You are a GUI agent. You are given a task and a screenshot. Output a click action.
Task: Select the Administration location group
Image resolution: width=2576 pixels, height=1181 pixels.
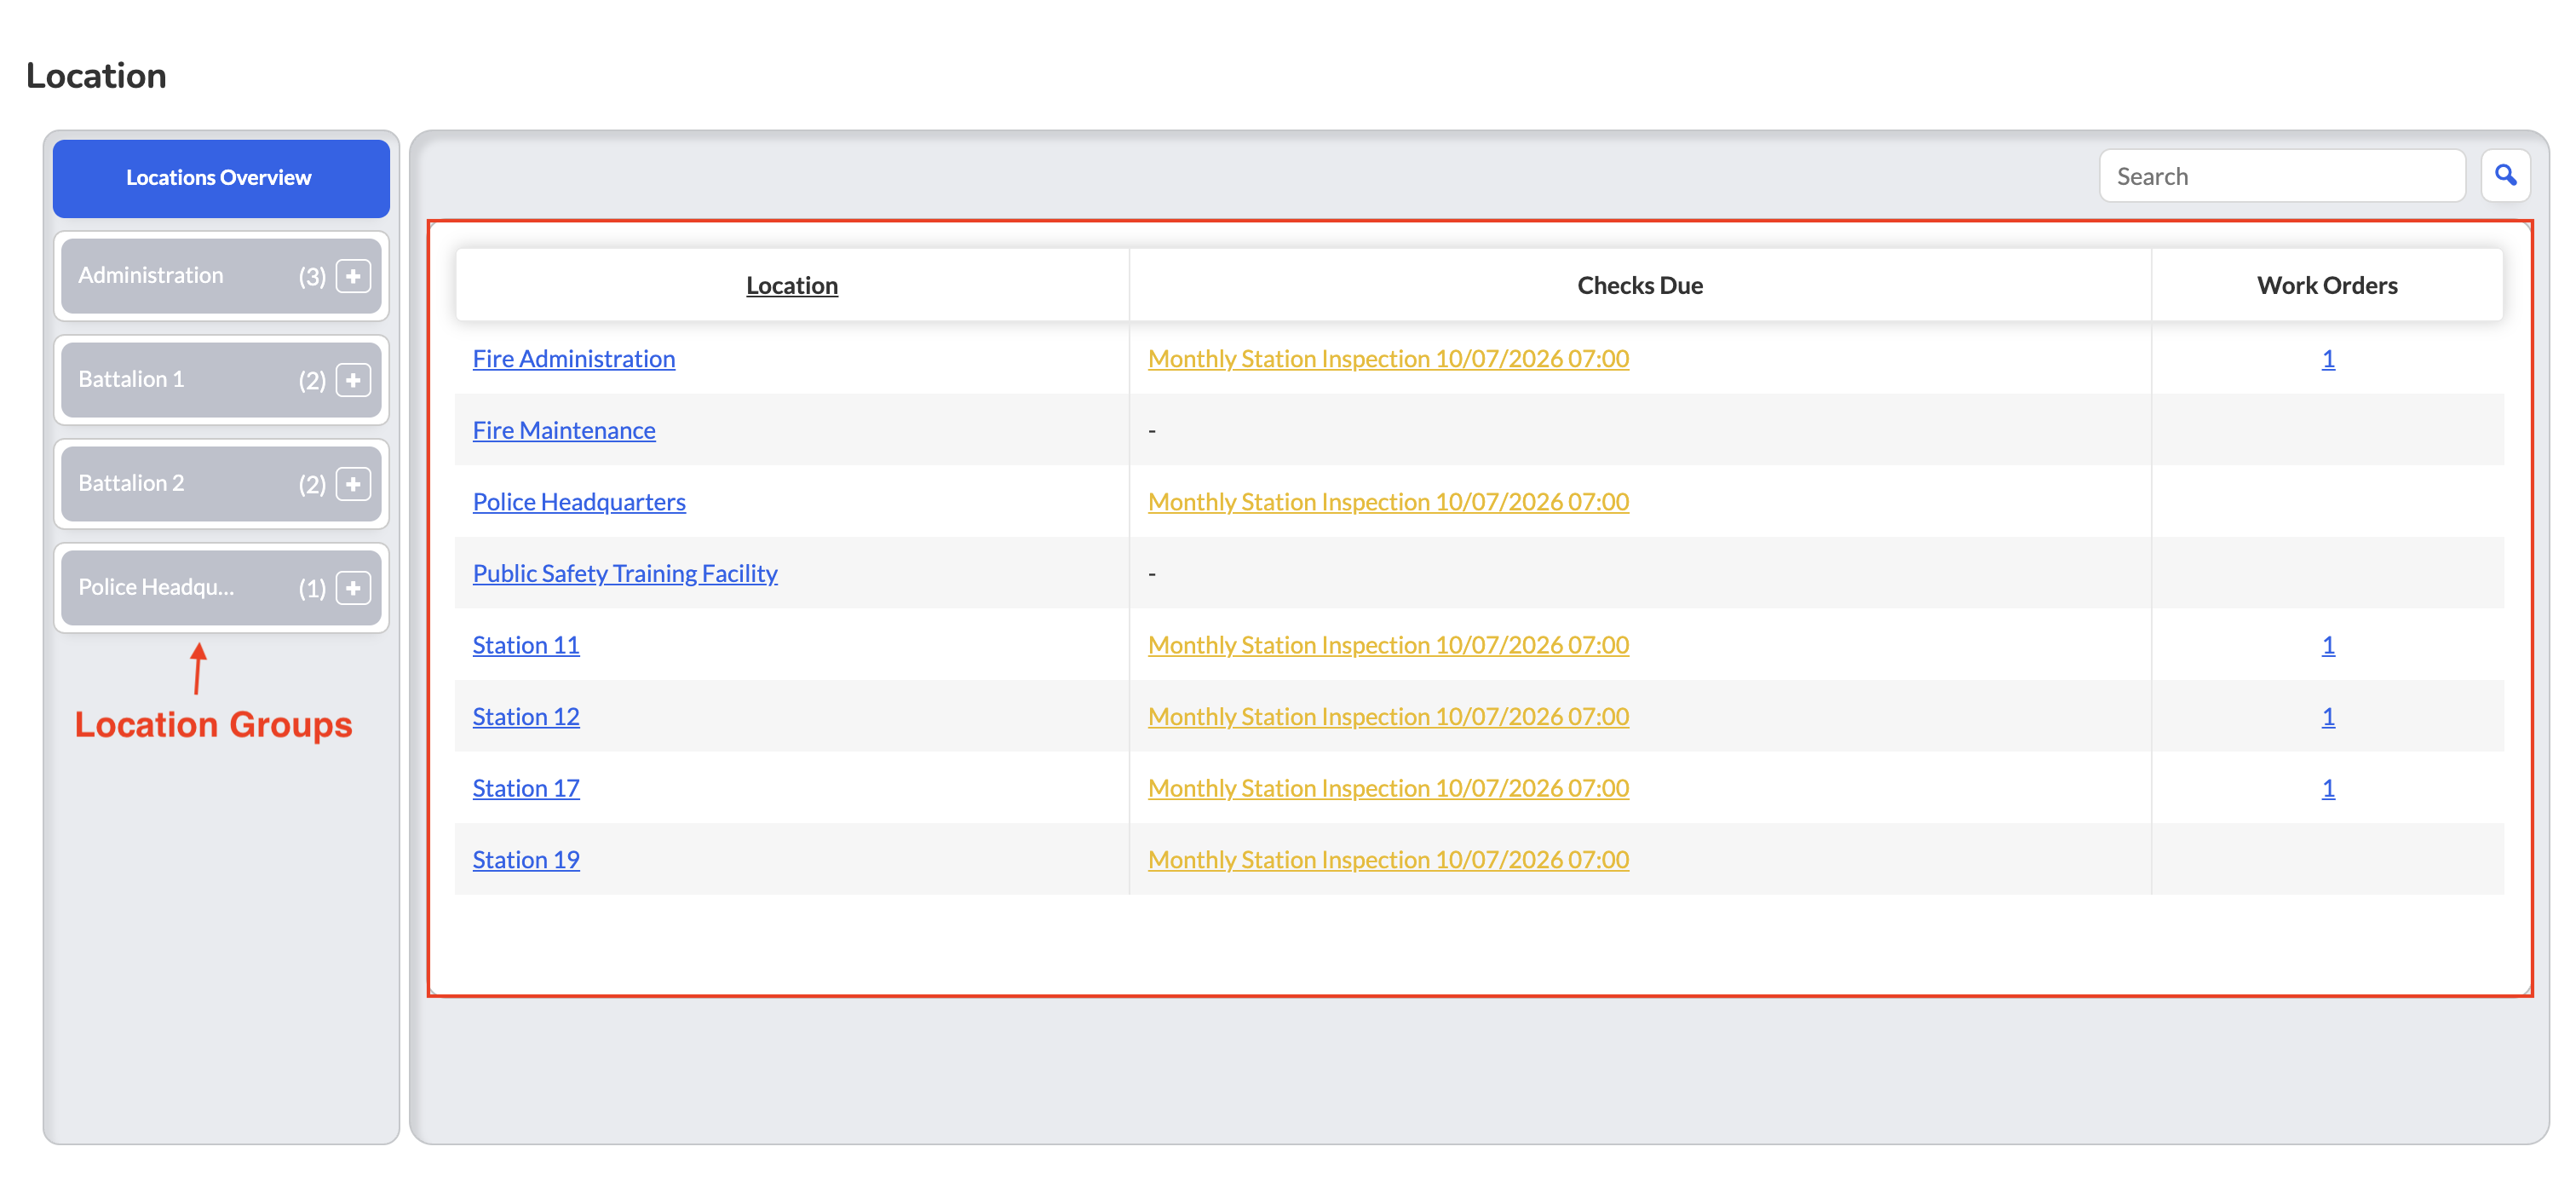[x=221, y=276]
